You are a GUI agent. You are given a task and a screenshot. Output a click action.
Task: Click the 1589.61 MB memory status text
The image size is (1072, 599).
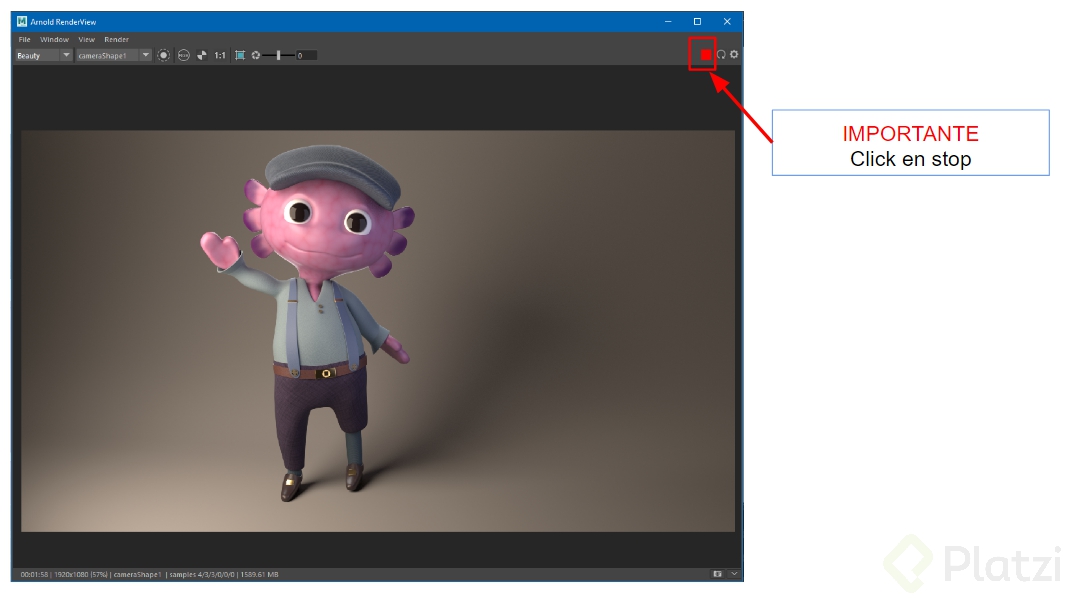click(x=259, y=574)
